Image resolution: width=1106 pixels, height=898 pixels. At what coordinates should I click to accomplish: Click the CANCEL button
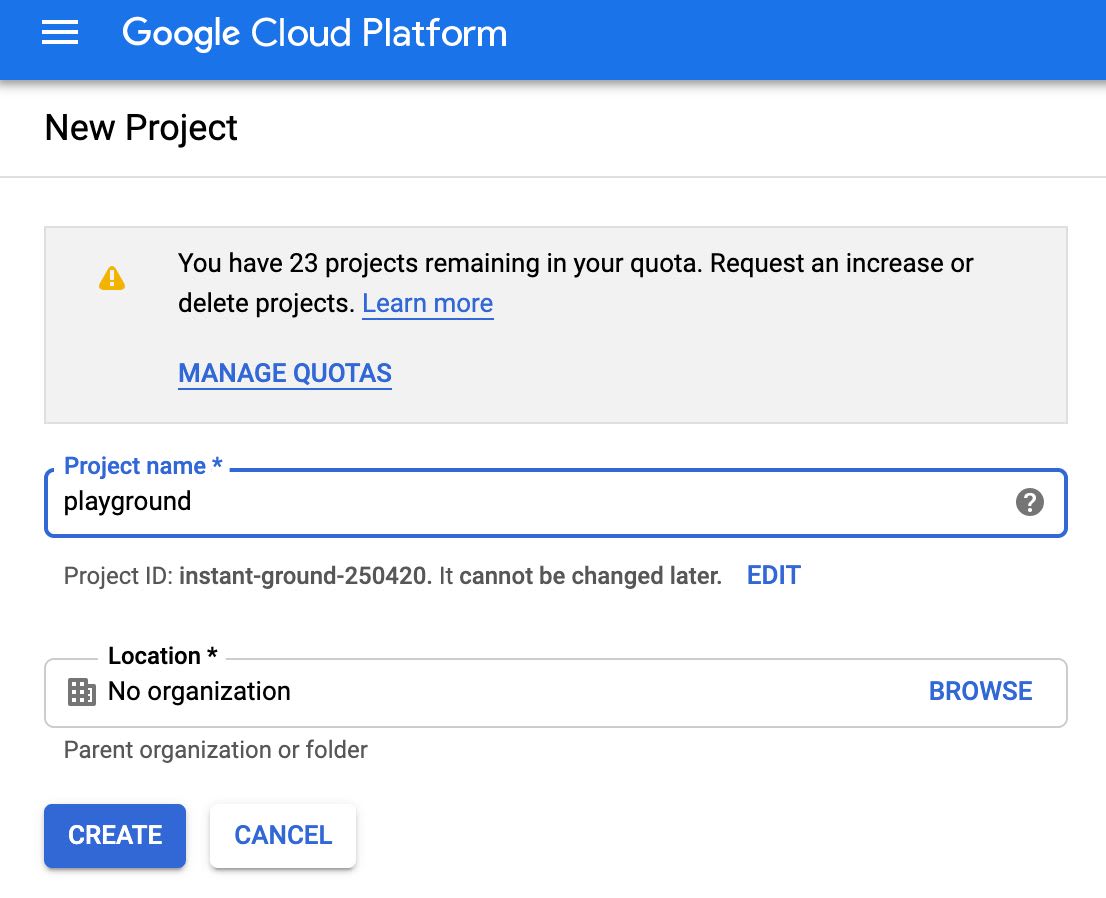[x=283, y=836]
